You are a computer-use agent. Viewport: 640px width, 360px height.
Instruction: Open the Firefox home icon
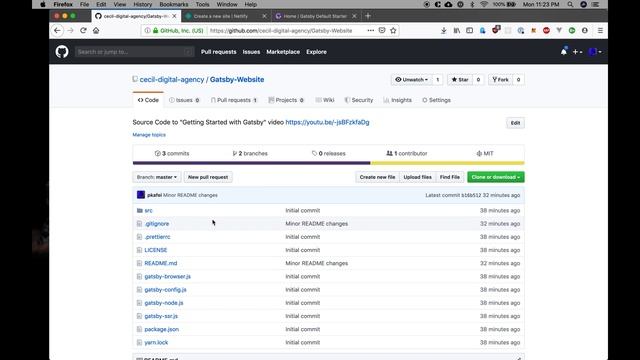click(96, 31)
